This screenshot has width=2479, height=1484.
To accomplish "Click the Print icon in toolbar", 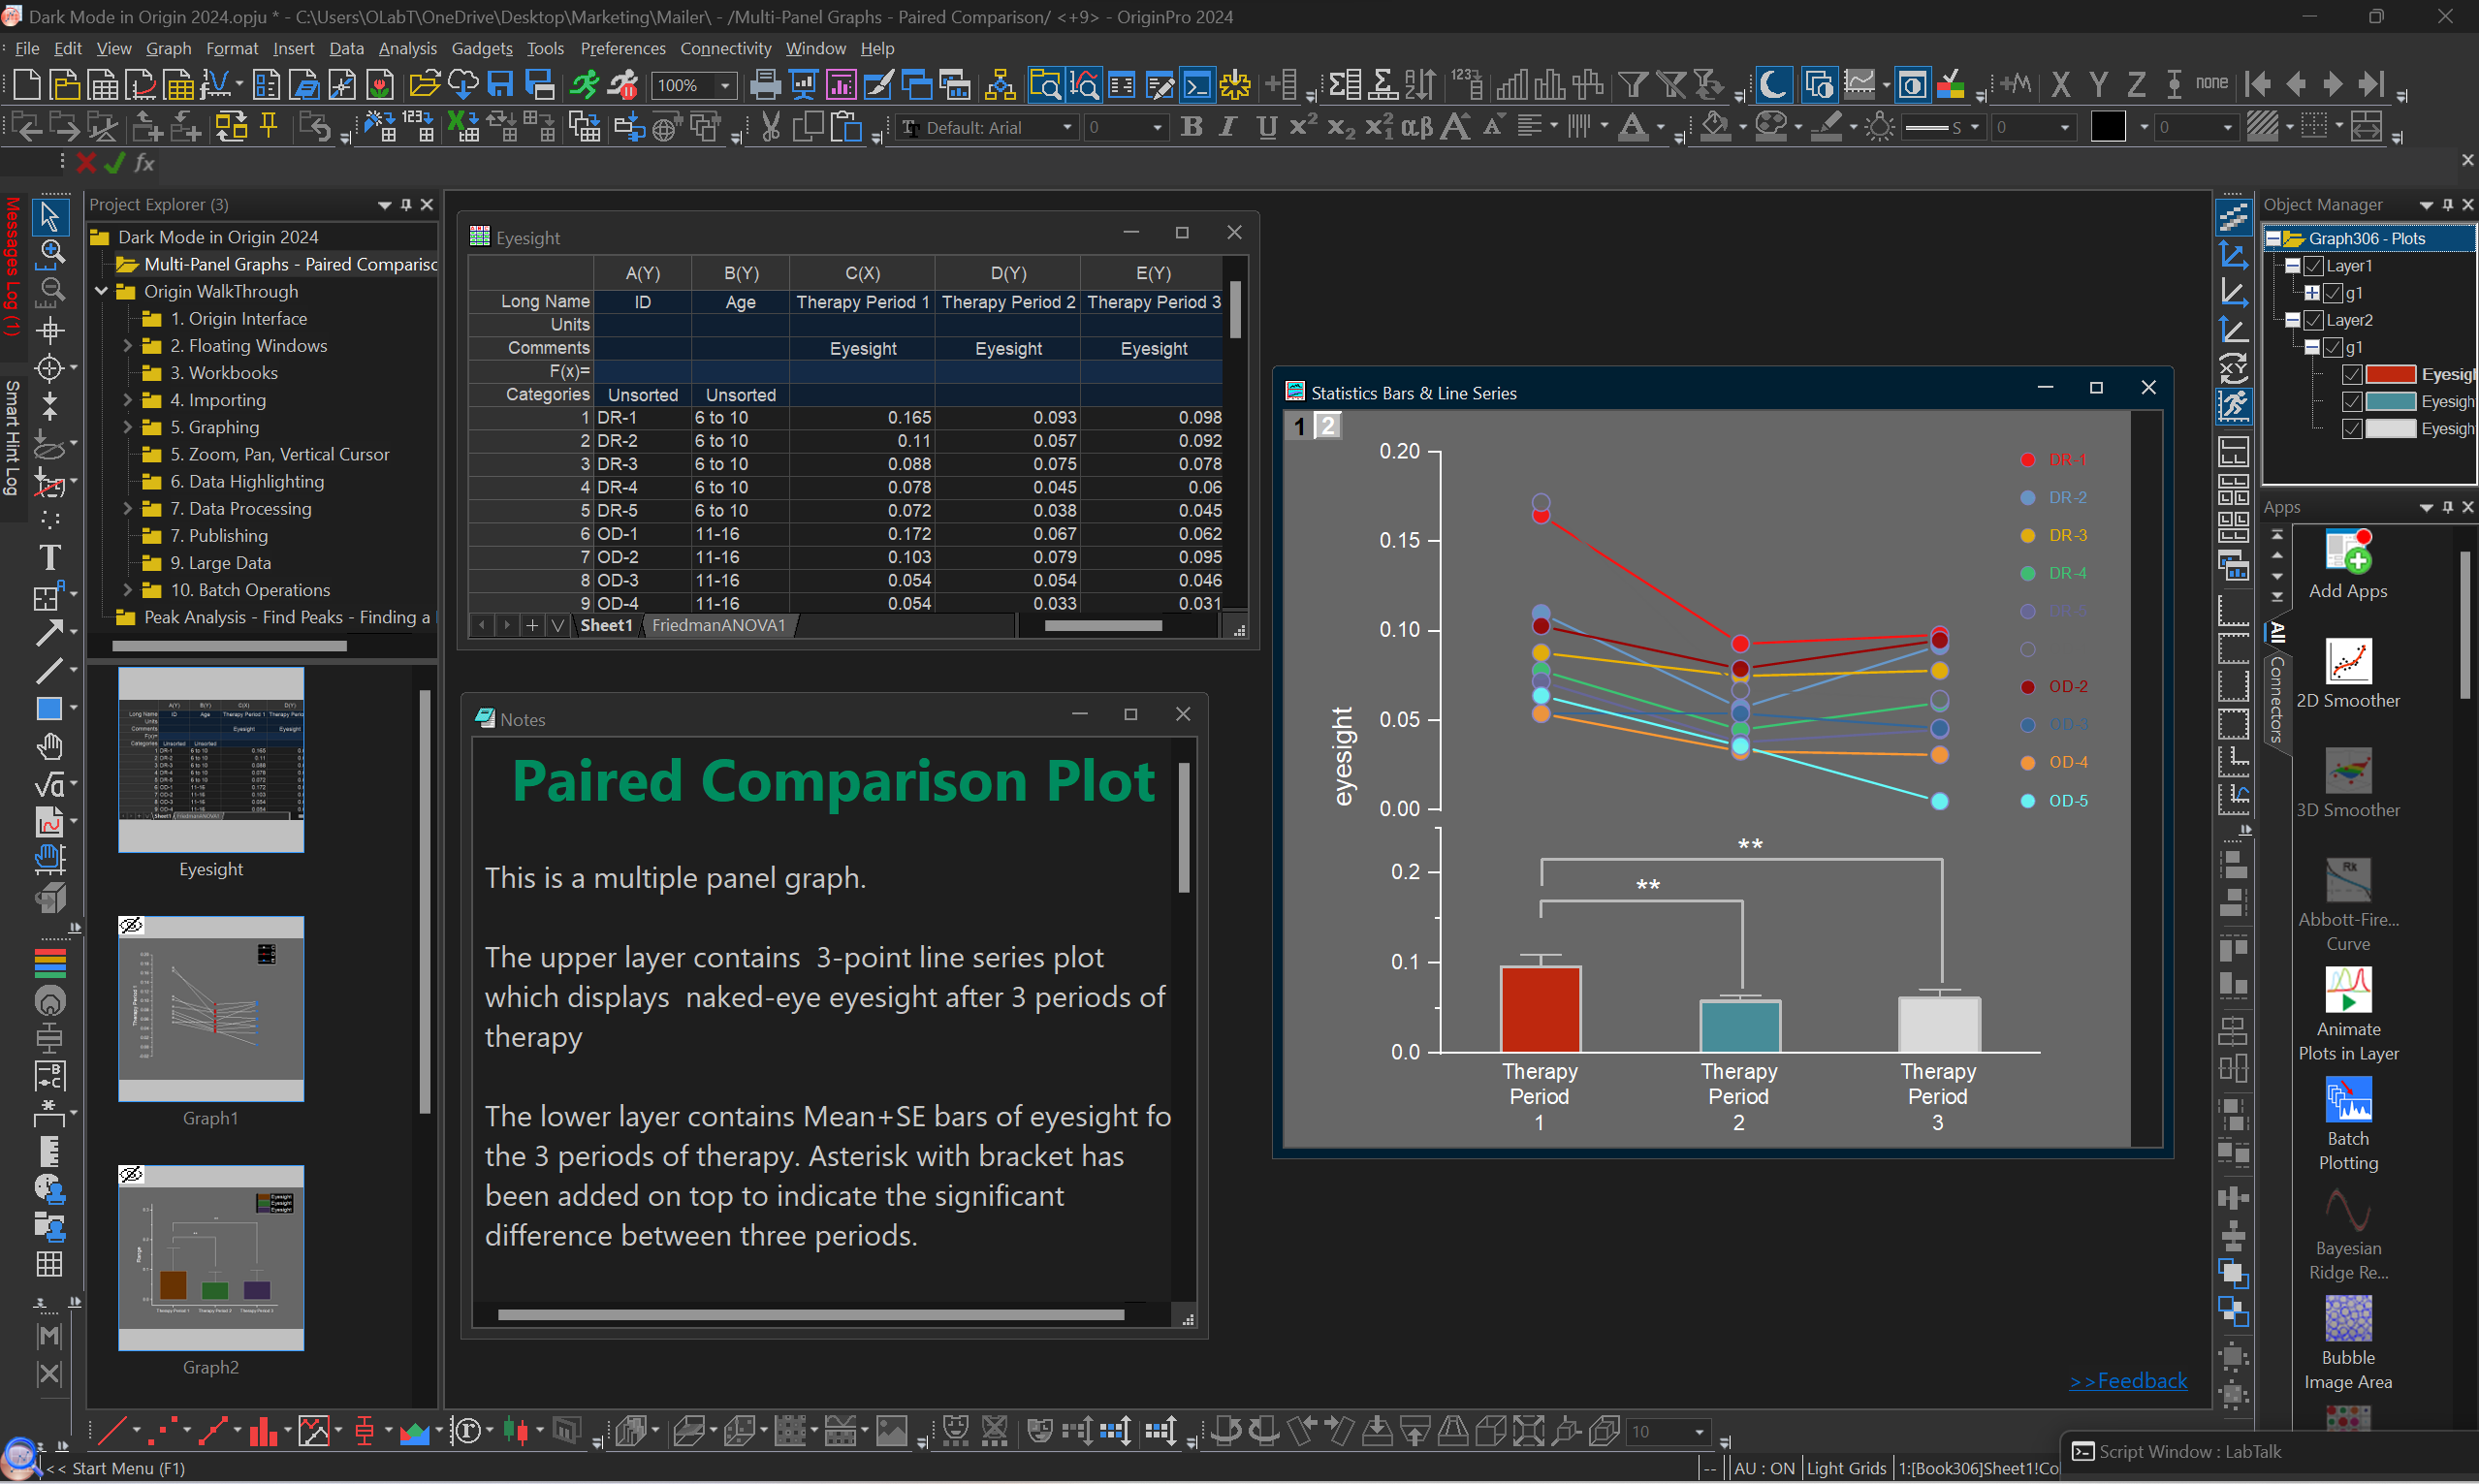I will coord(765,85).
